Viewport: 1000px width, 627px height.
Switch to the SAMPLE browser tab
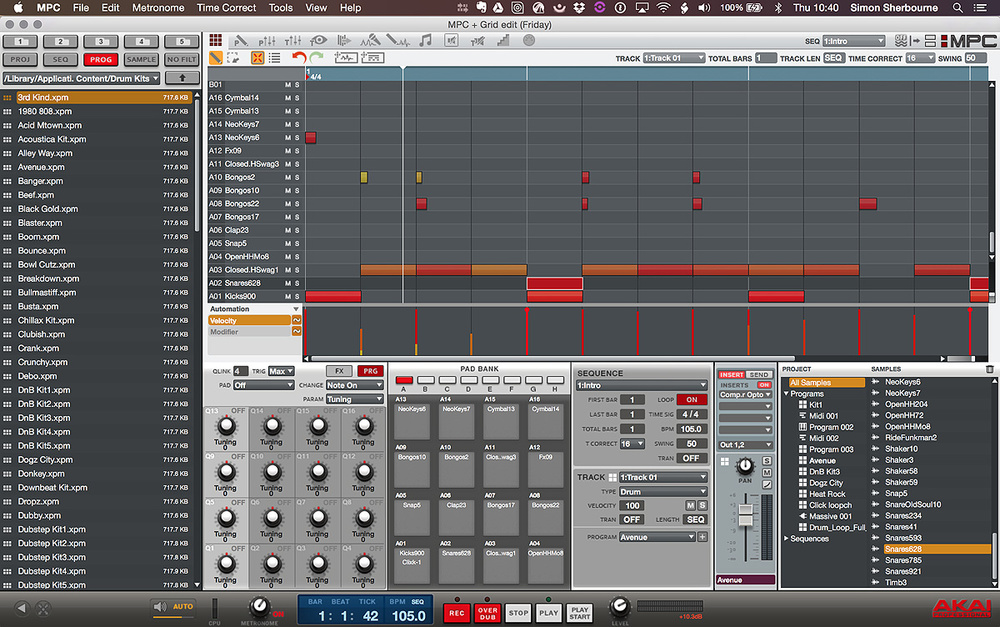141,59
